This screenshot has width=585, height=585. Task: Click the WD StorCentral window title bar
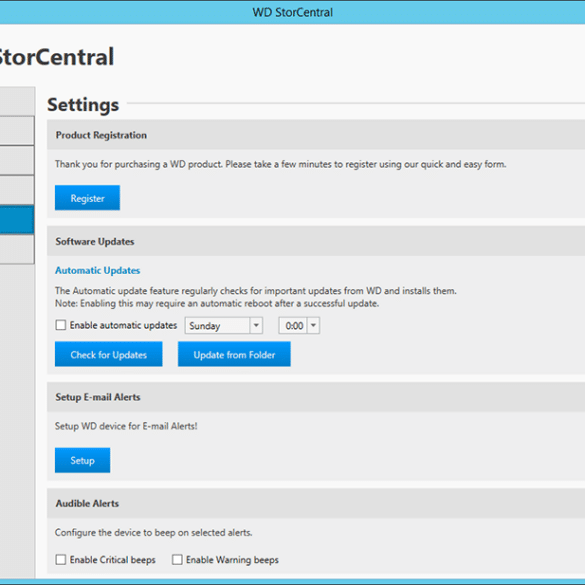[292, 12]
